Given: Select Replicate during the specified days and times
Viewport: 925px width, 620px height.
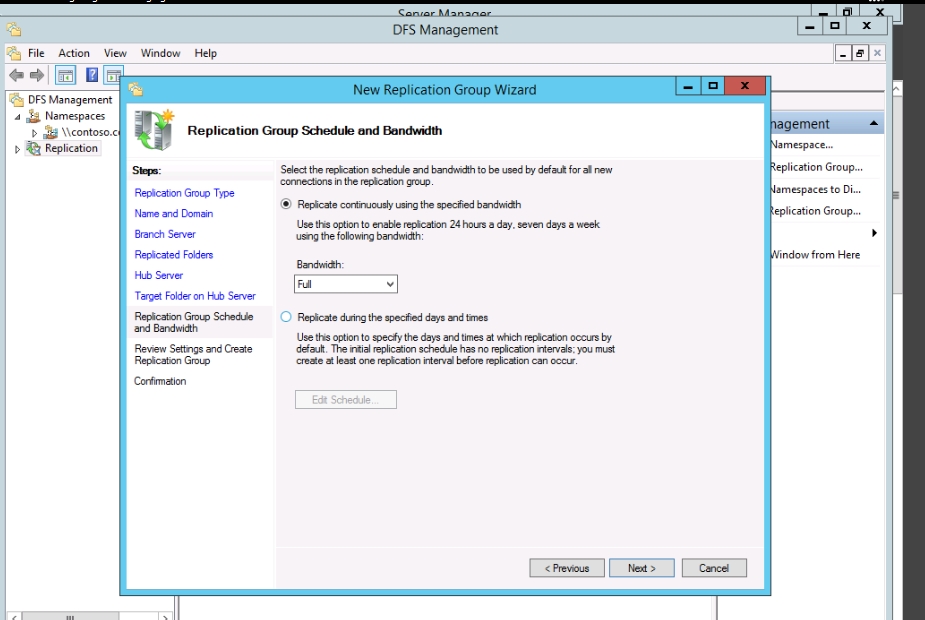Looking at the screenshot, I should pyautogui.click(x=287, y=317).
